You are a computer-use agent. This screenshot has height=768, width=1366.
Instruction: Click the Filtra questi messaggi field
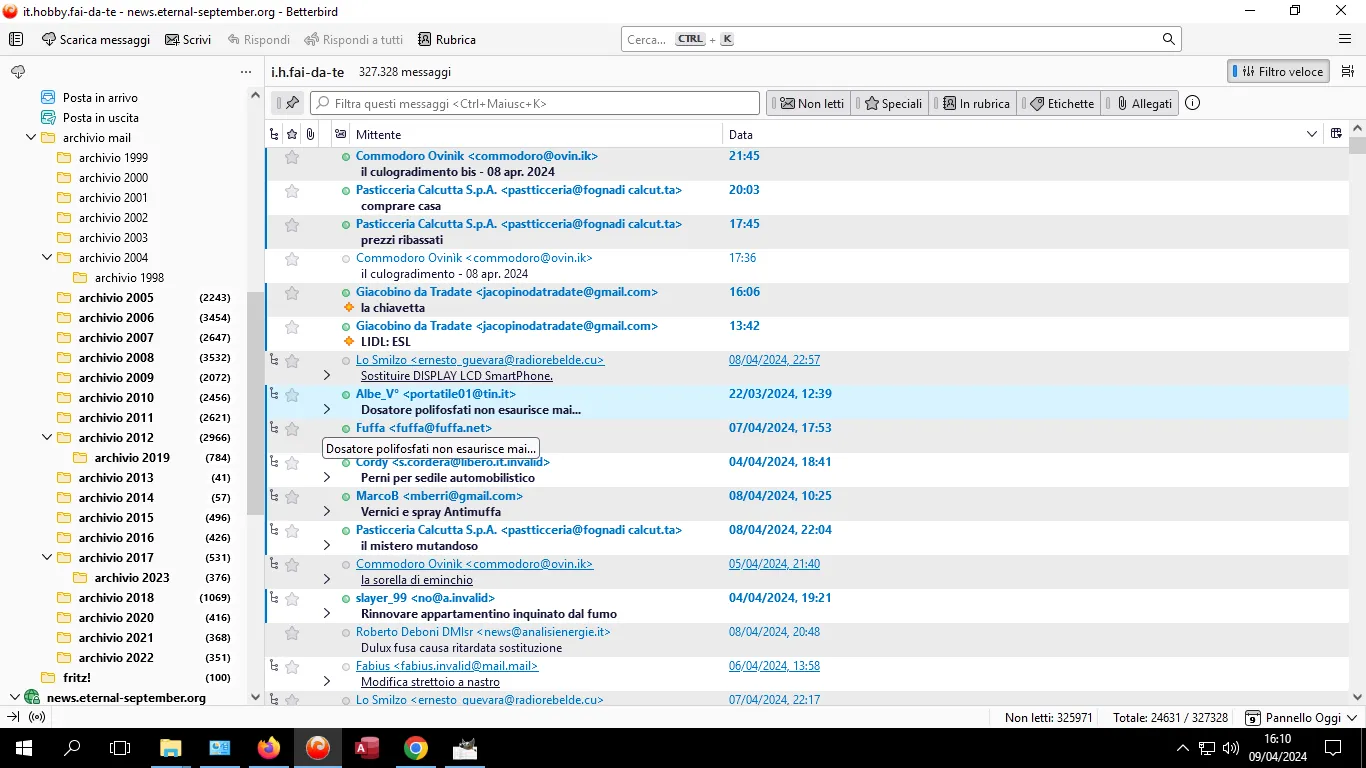(x=535, y=103)
